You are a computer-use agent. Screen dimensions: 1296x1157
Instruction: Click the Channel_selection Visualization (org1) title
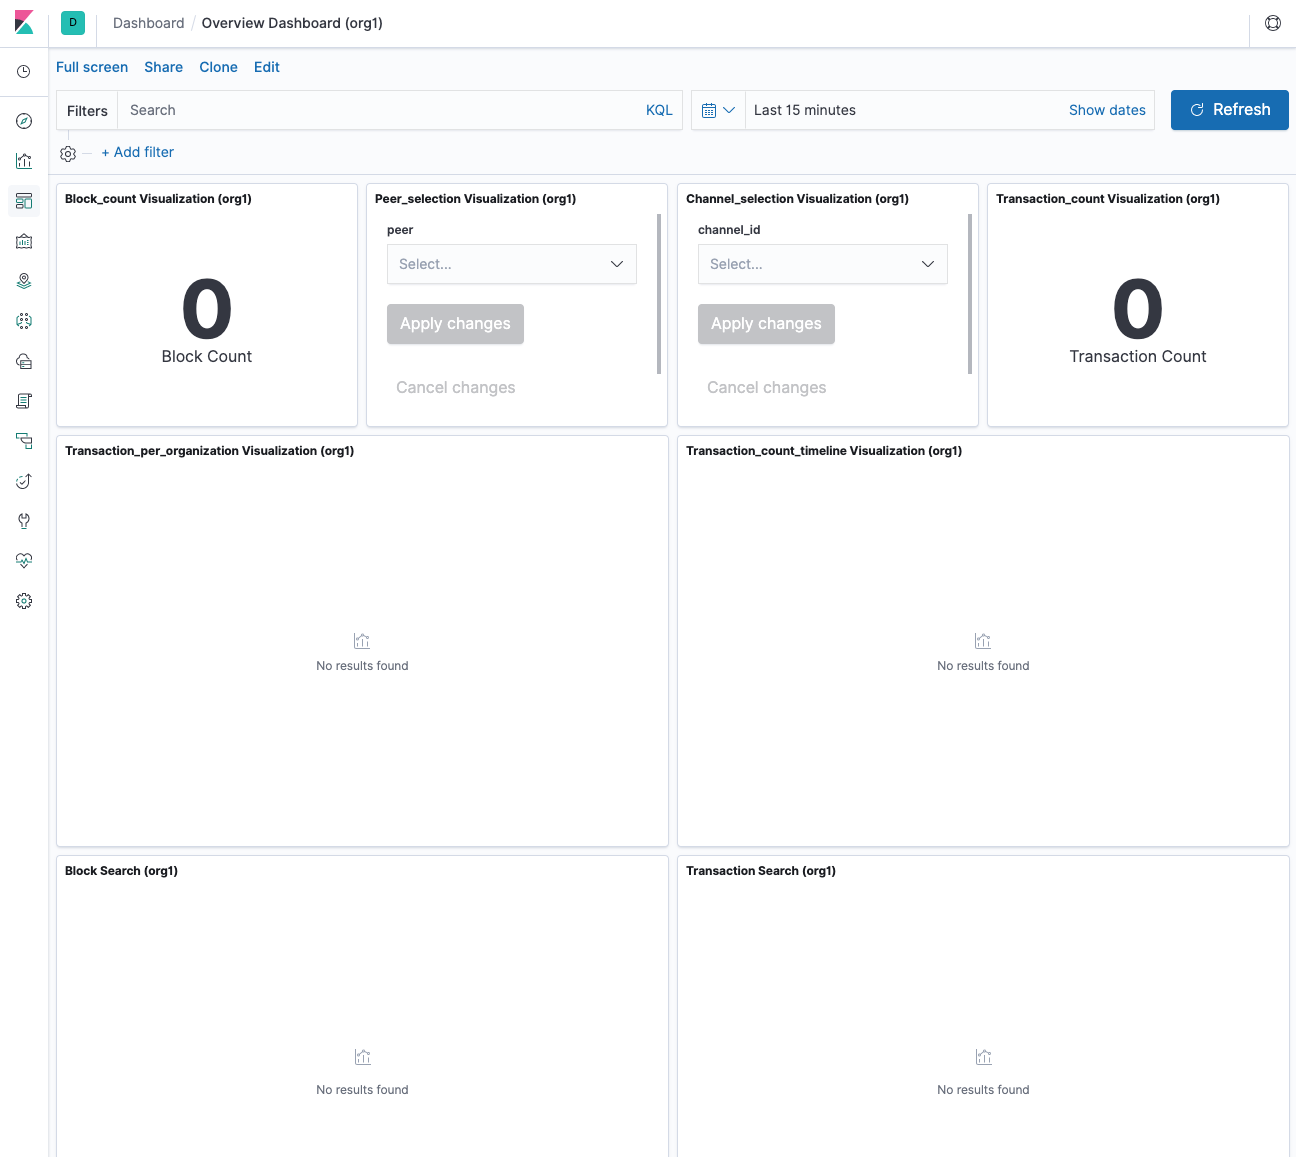tap(797, 199)
